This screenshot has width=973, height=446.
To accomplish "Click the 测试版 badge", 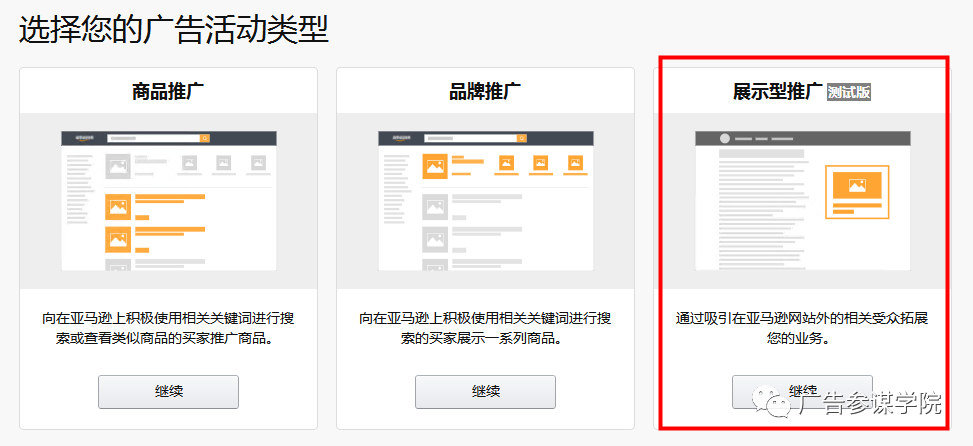I will 849,92.
